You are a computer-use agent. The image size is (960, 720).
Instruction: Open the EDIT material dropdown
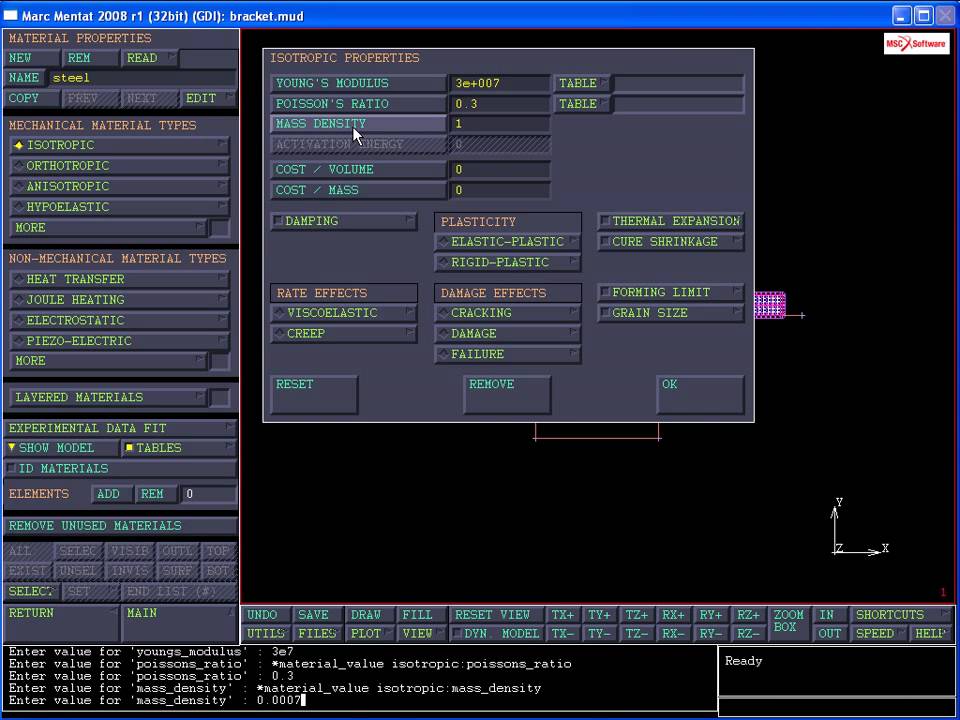[x=208, y=98]
